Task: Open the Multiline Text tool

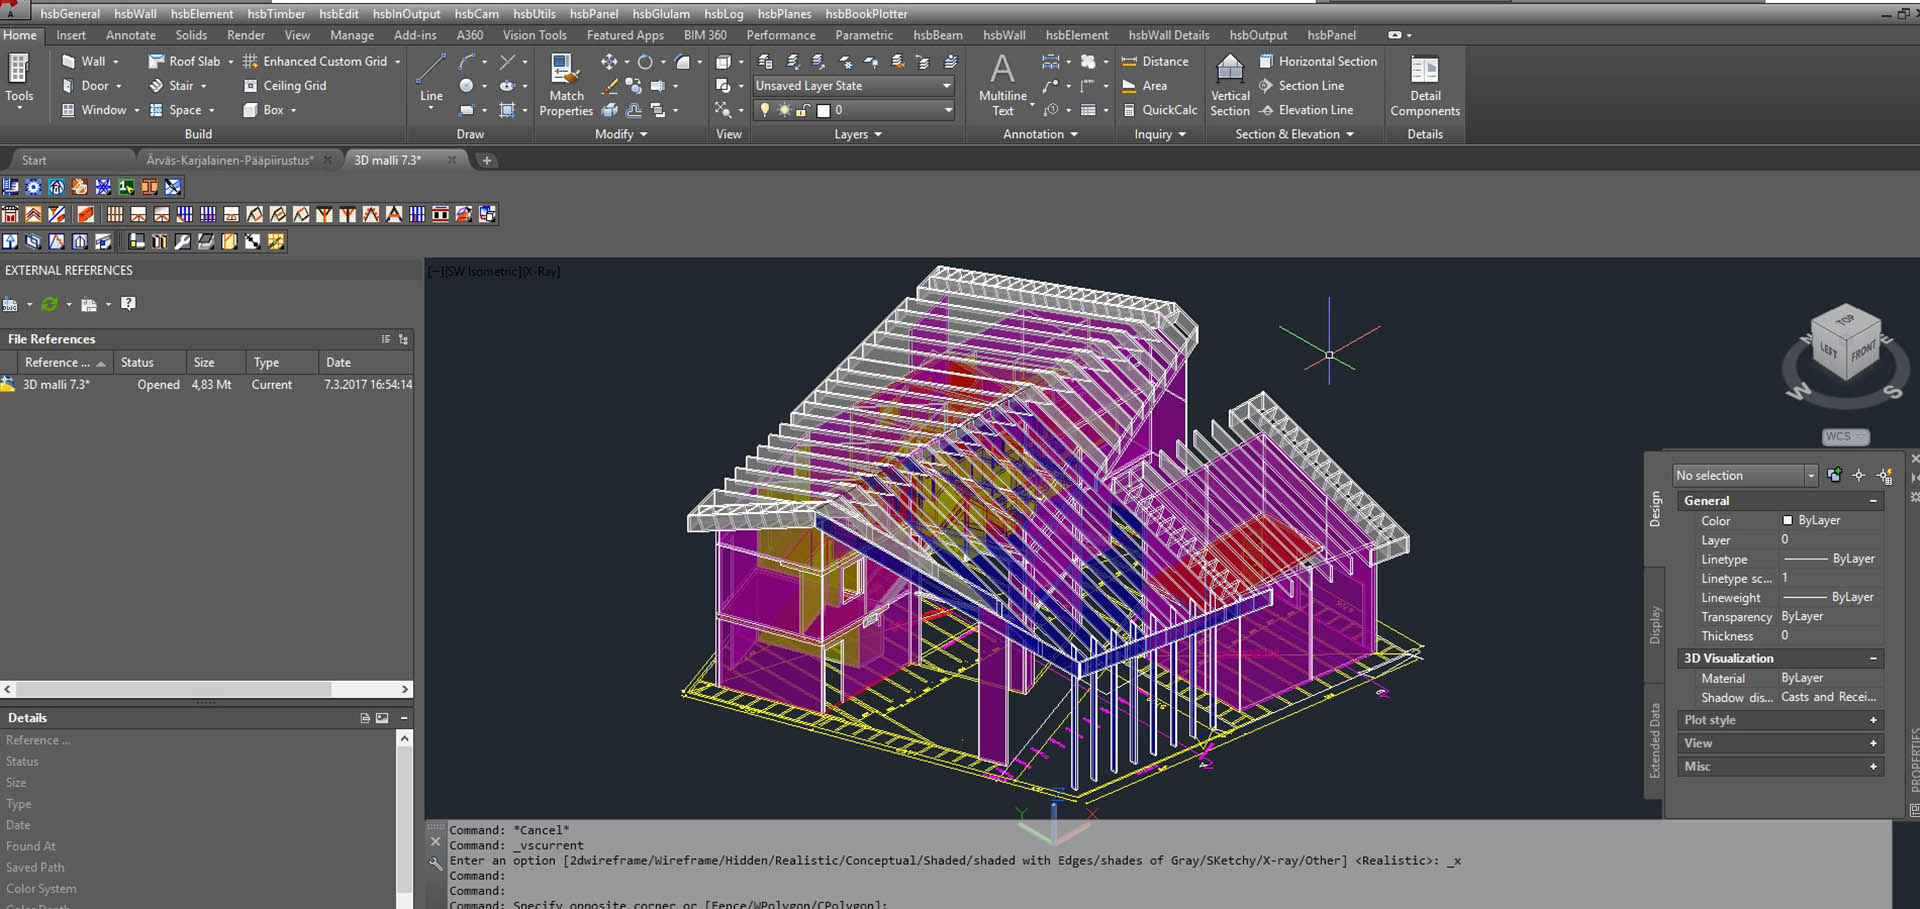Action: [1002, 85]
